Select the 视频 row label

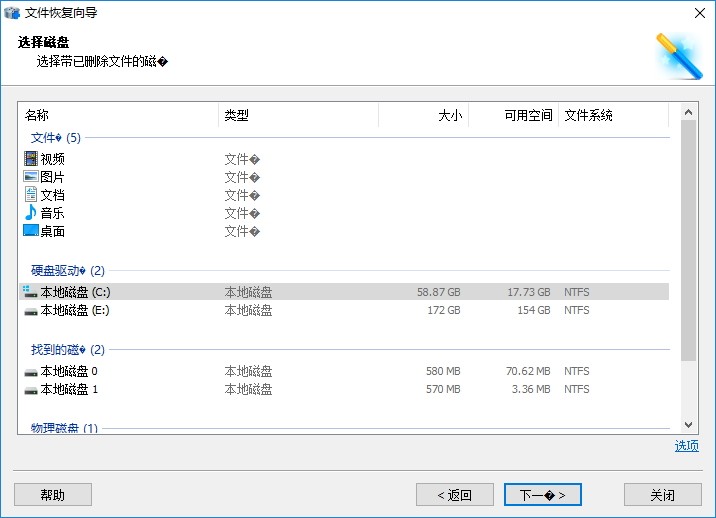pyautogui.click(x=53, y=159)
